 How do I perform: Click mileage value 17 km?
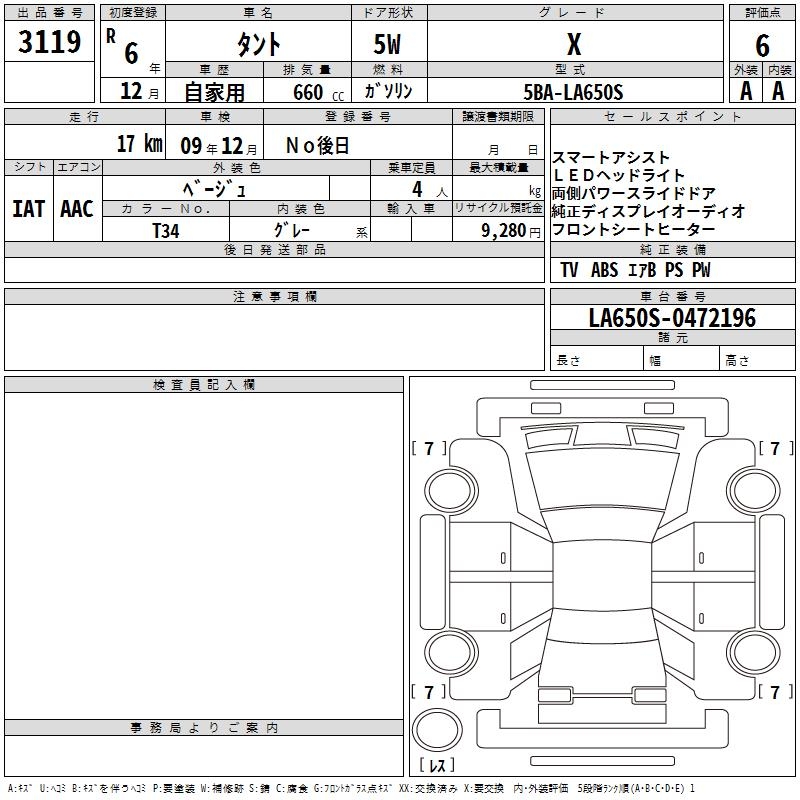pyautogui.click(x=140, y=143)
